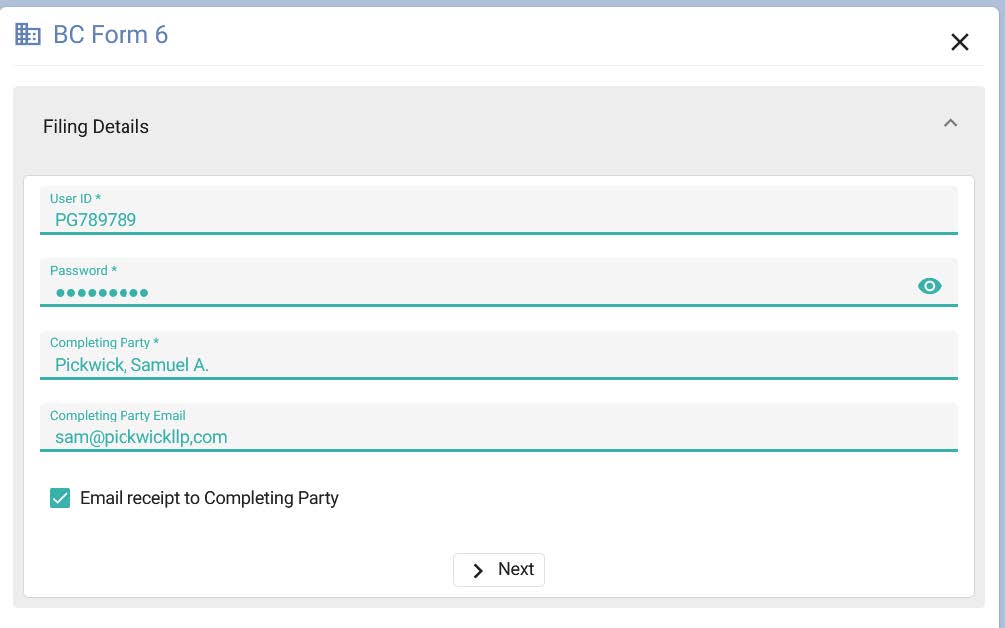This screenshot has height=628, width=1005.
Task: Click the masked Password field
Action: tap(470, 292)
